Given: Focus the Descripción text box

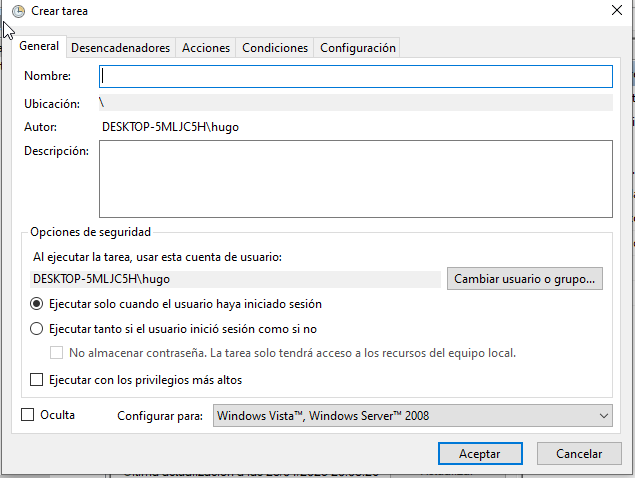Looking at the screenshot, I should click(x=355, y=178).
